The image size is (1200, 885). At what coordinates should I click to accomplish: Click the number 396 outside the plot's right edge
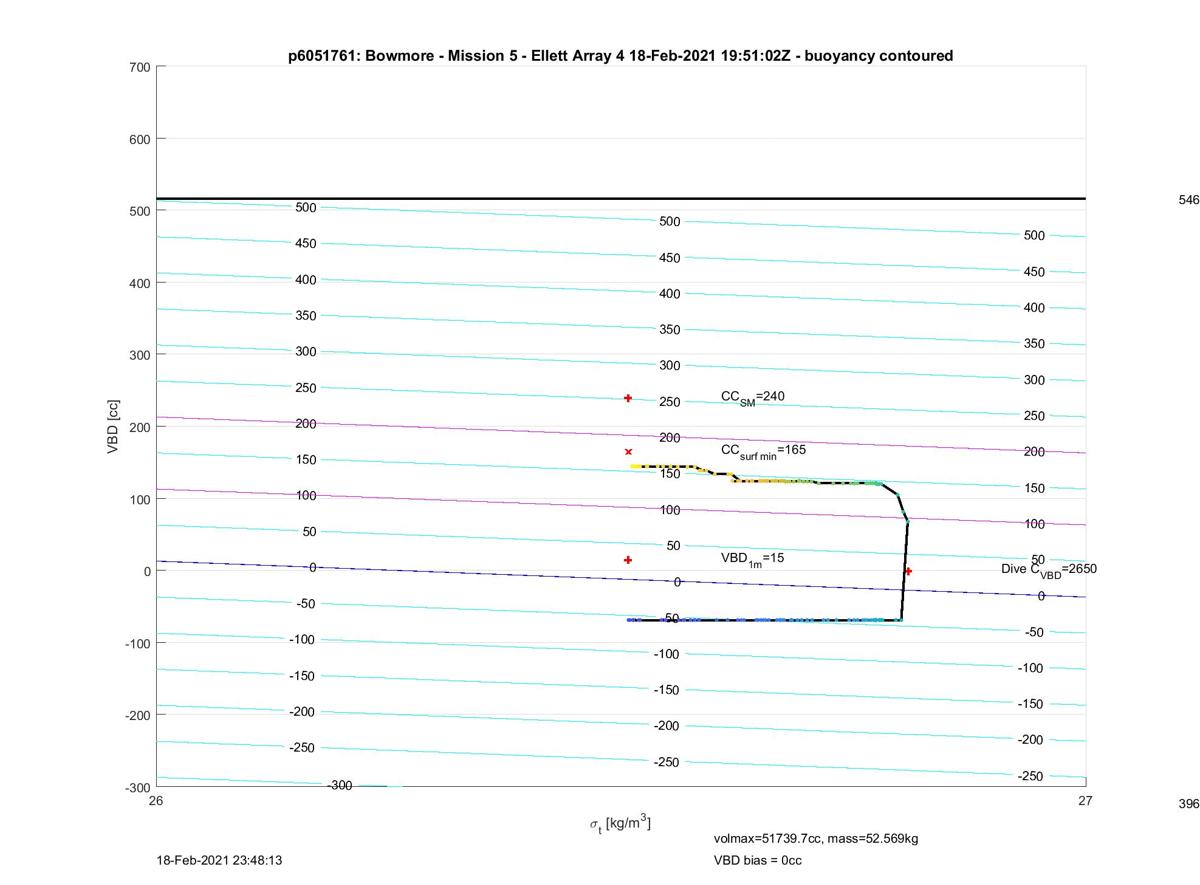pos(1188,803)
